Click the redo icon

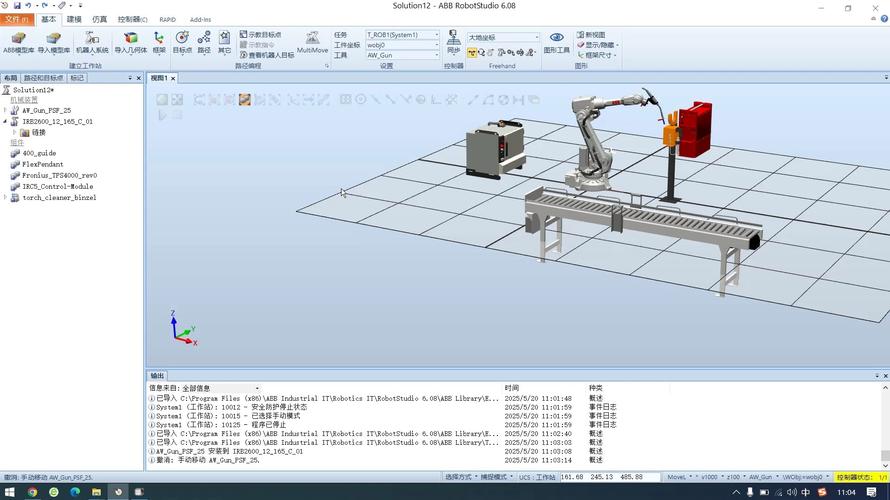pos(44,5)
